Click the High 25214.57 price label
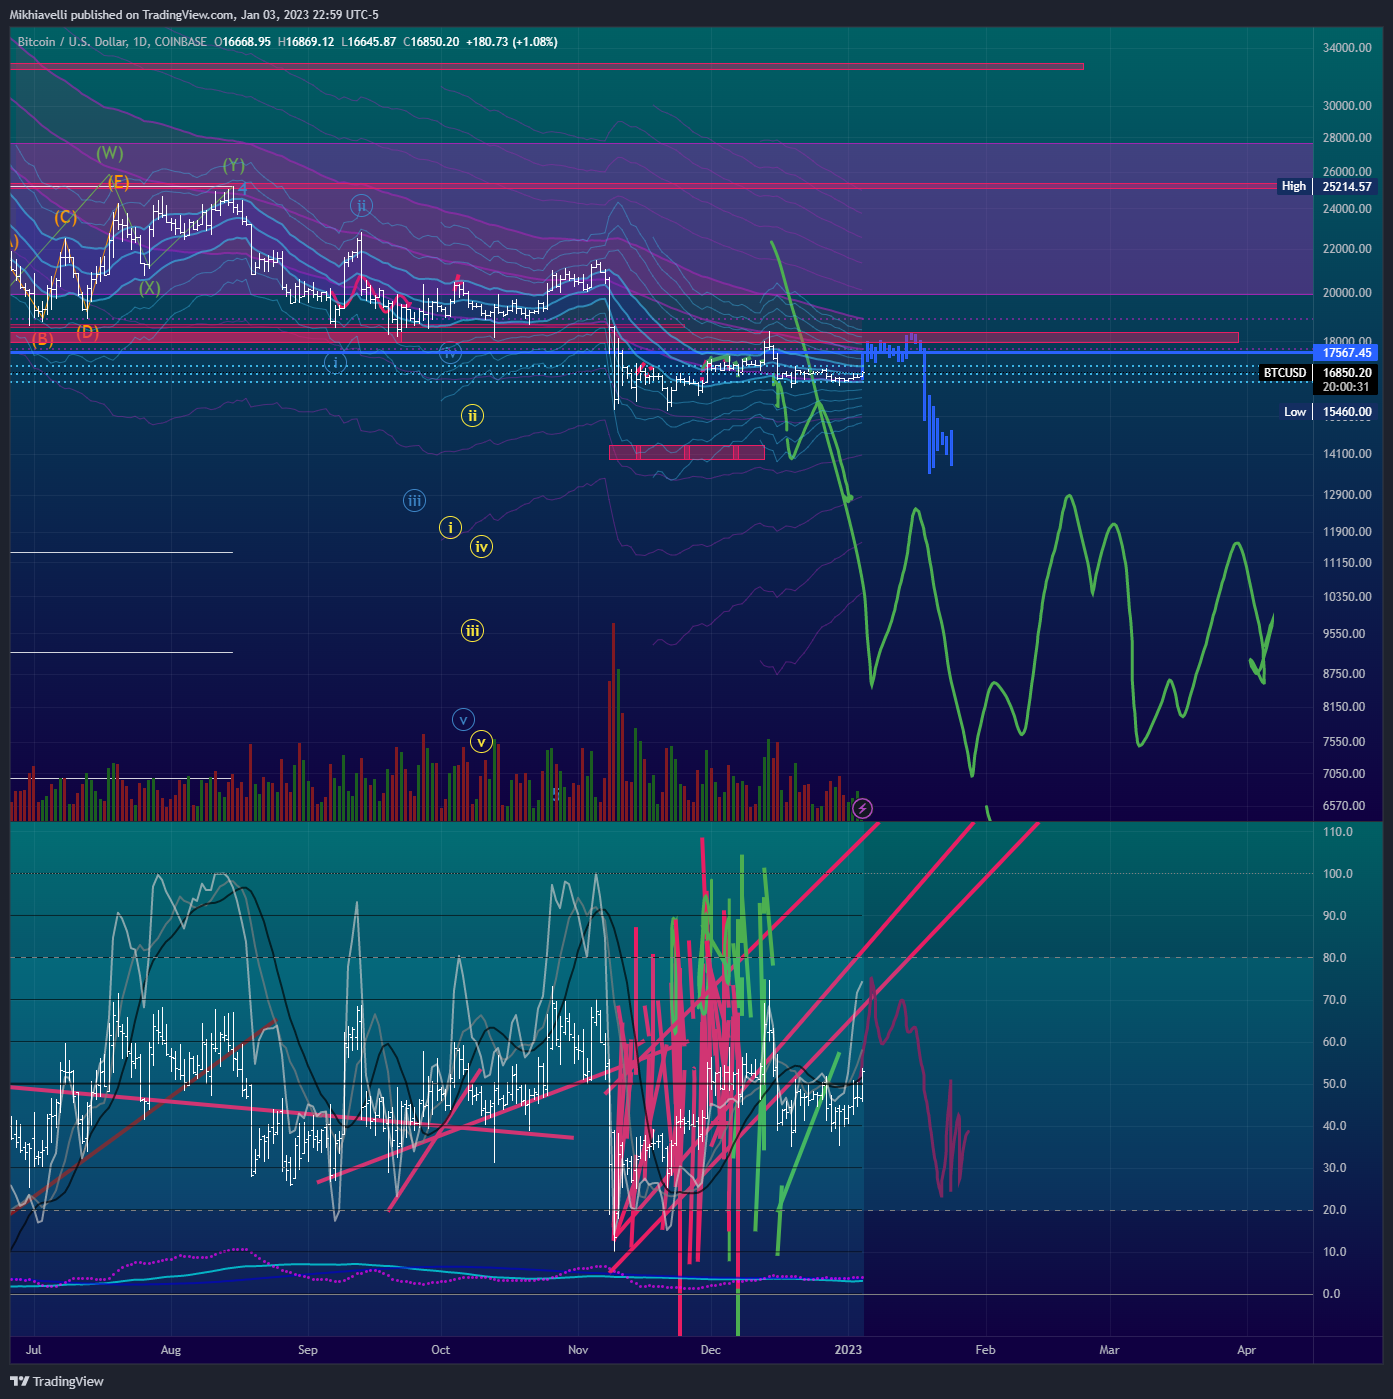 pos(1327,186)
